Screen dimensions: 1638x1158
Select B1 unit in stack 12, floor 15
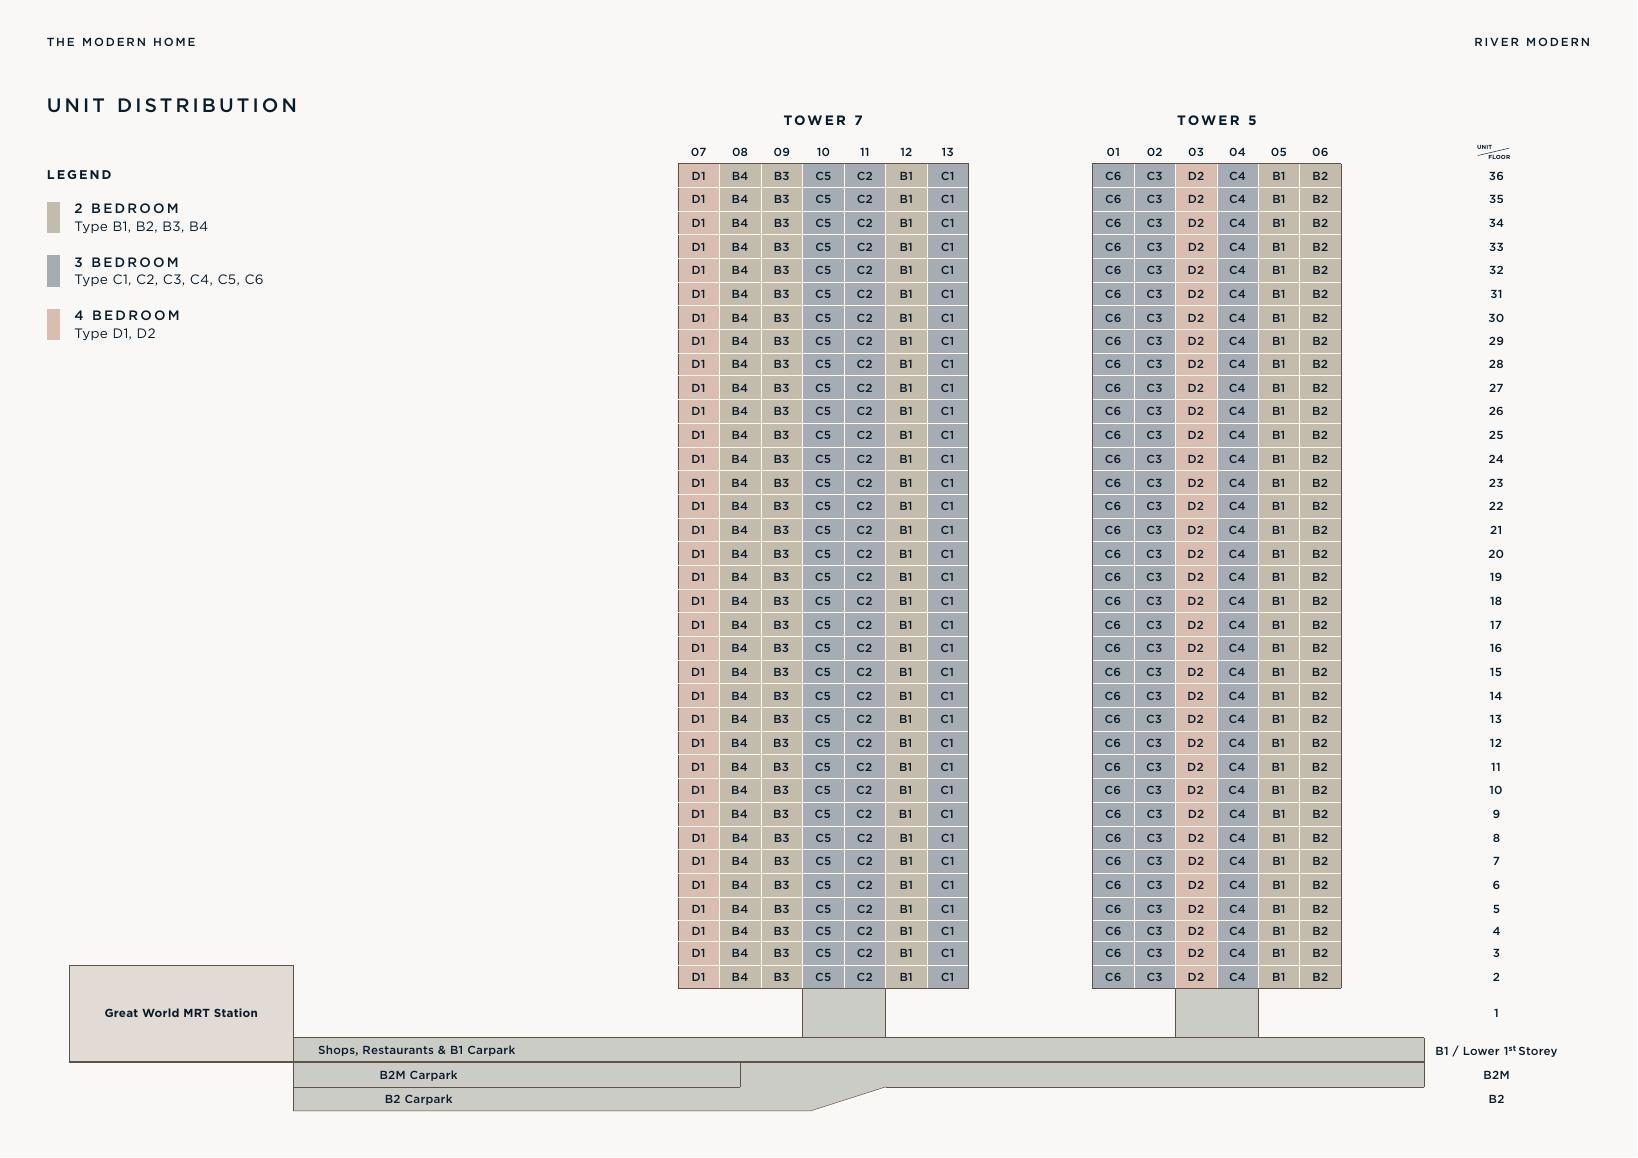pos(905,672)
